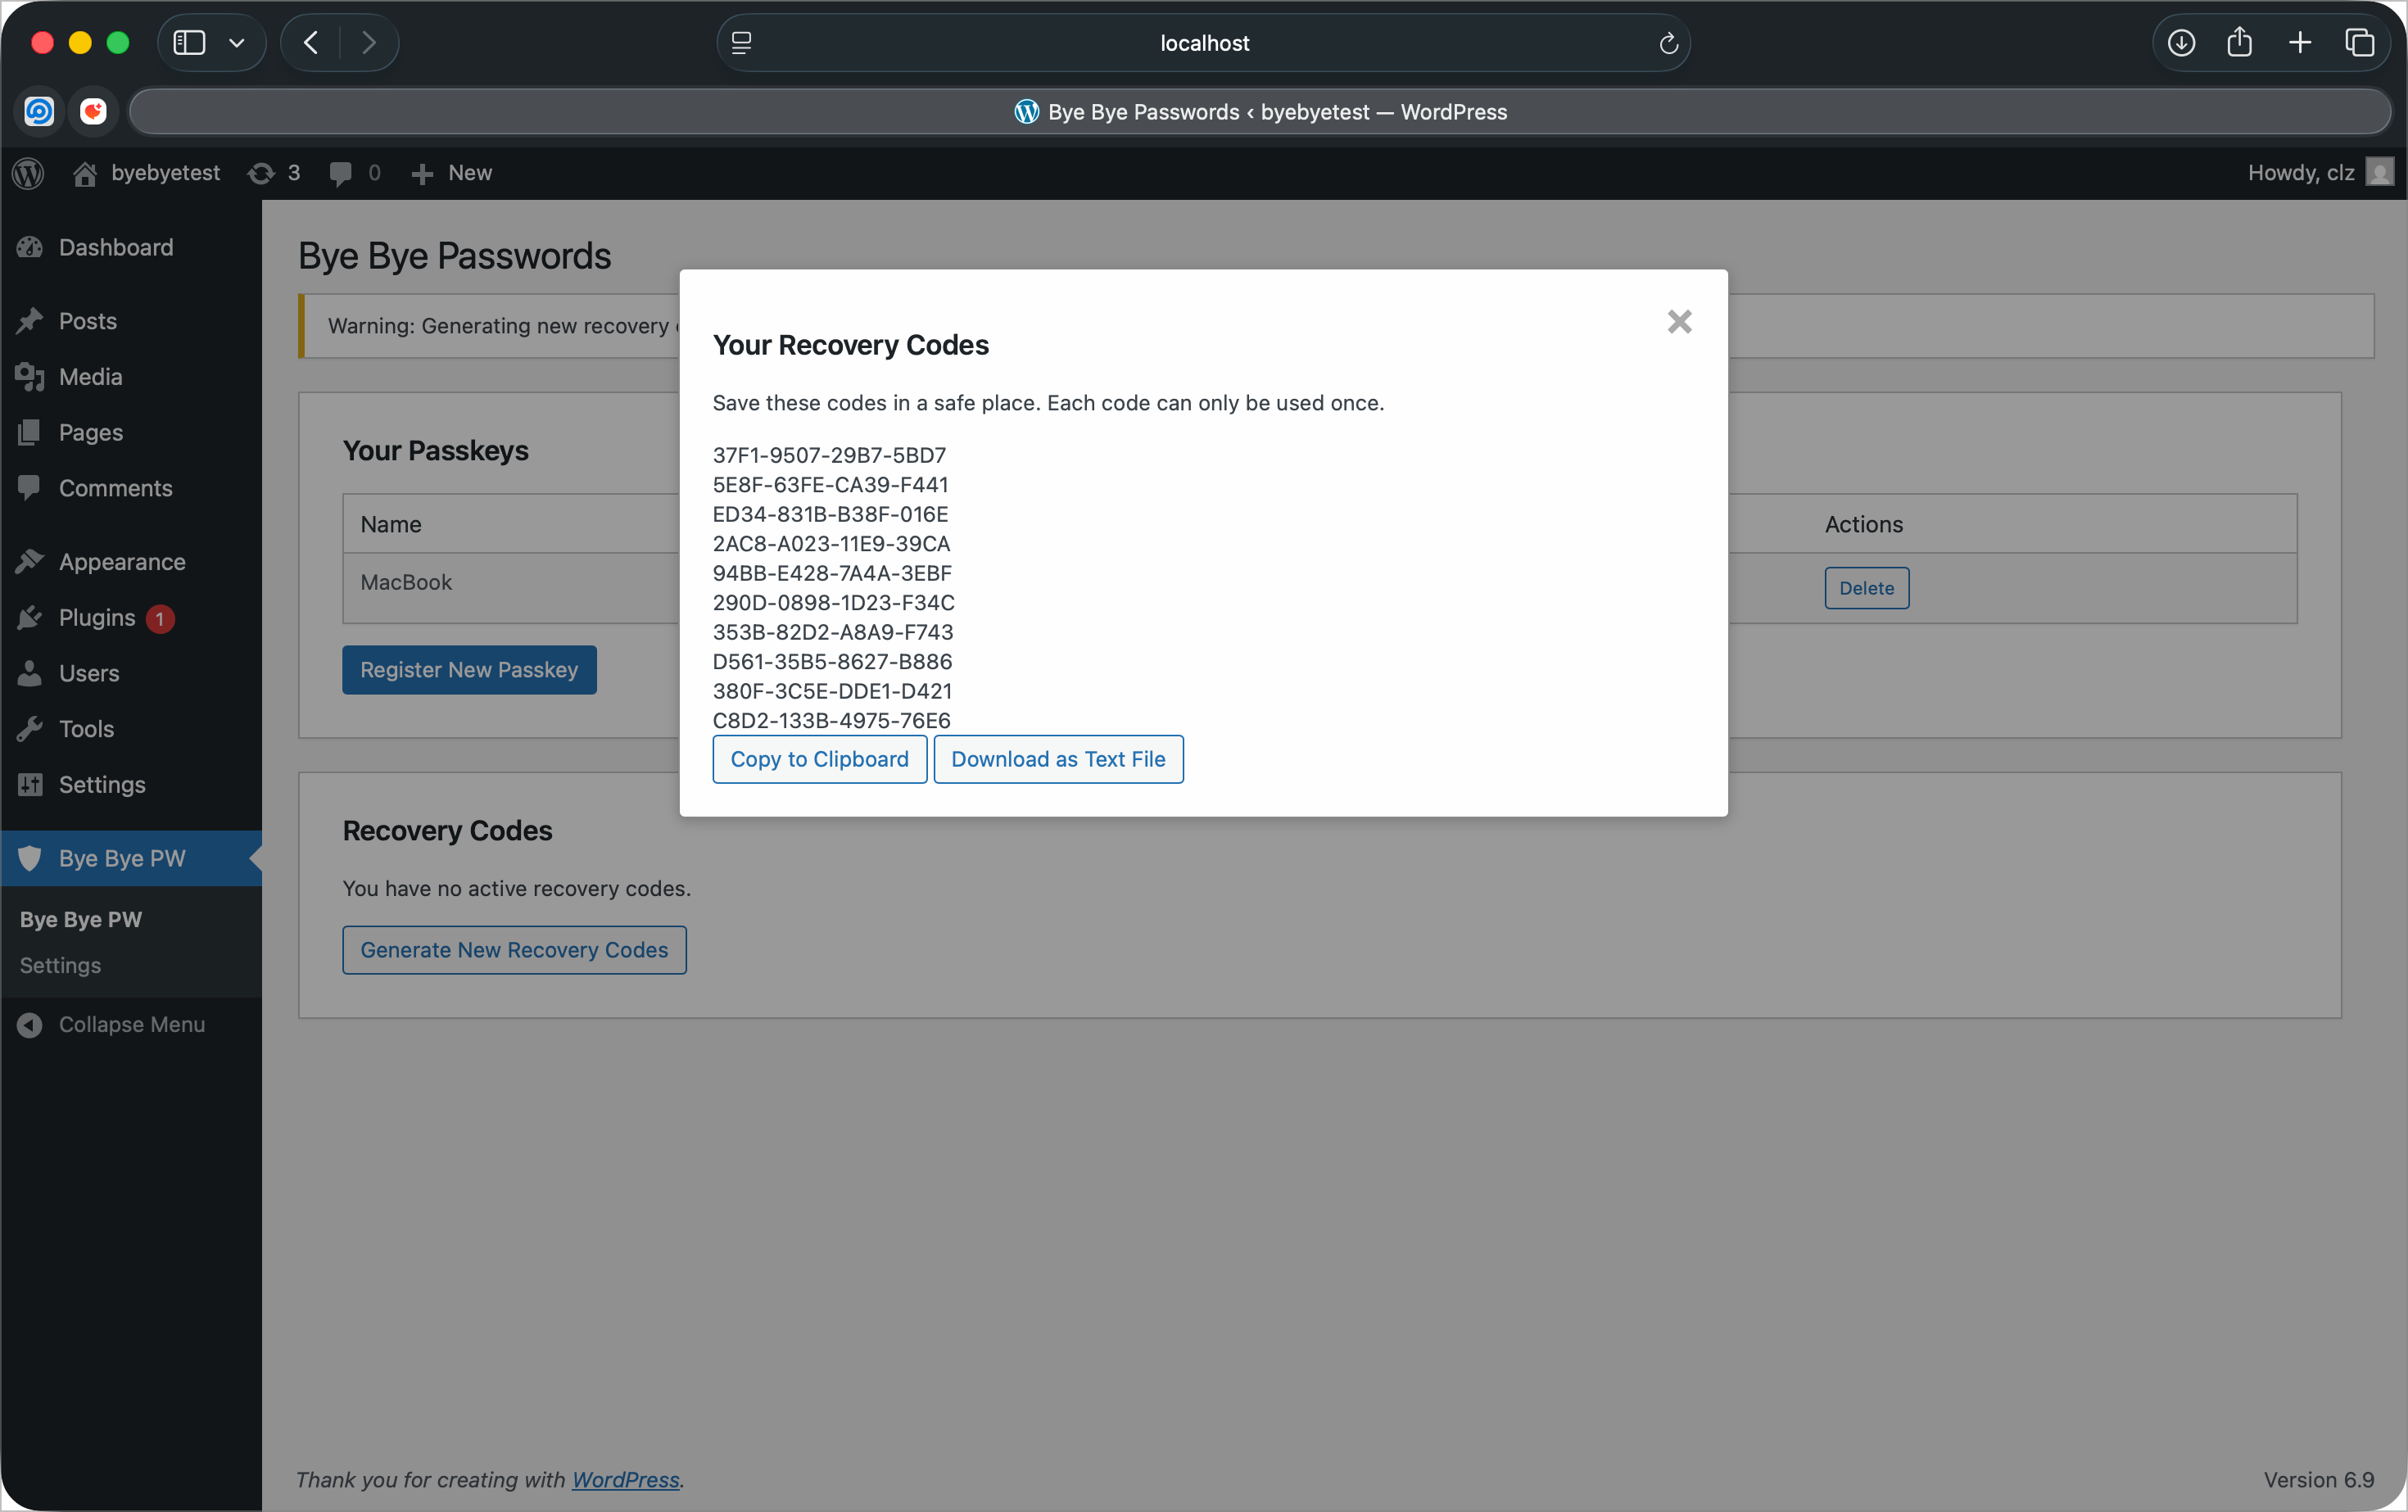
Task: Close the Recovery Codes modal
Action: tap(1679, 321)
